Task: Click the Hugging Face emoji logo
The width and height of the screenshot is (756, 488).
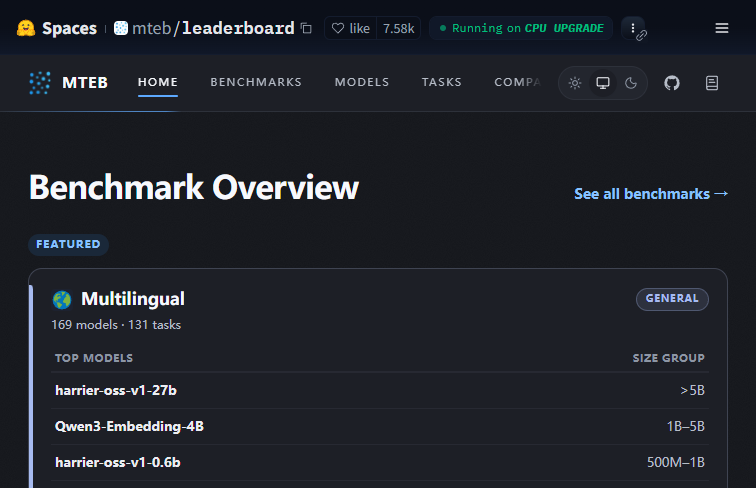Action: (x=26, y=28)
